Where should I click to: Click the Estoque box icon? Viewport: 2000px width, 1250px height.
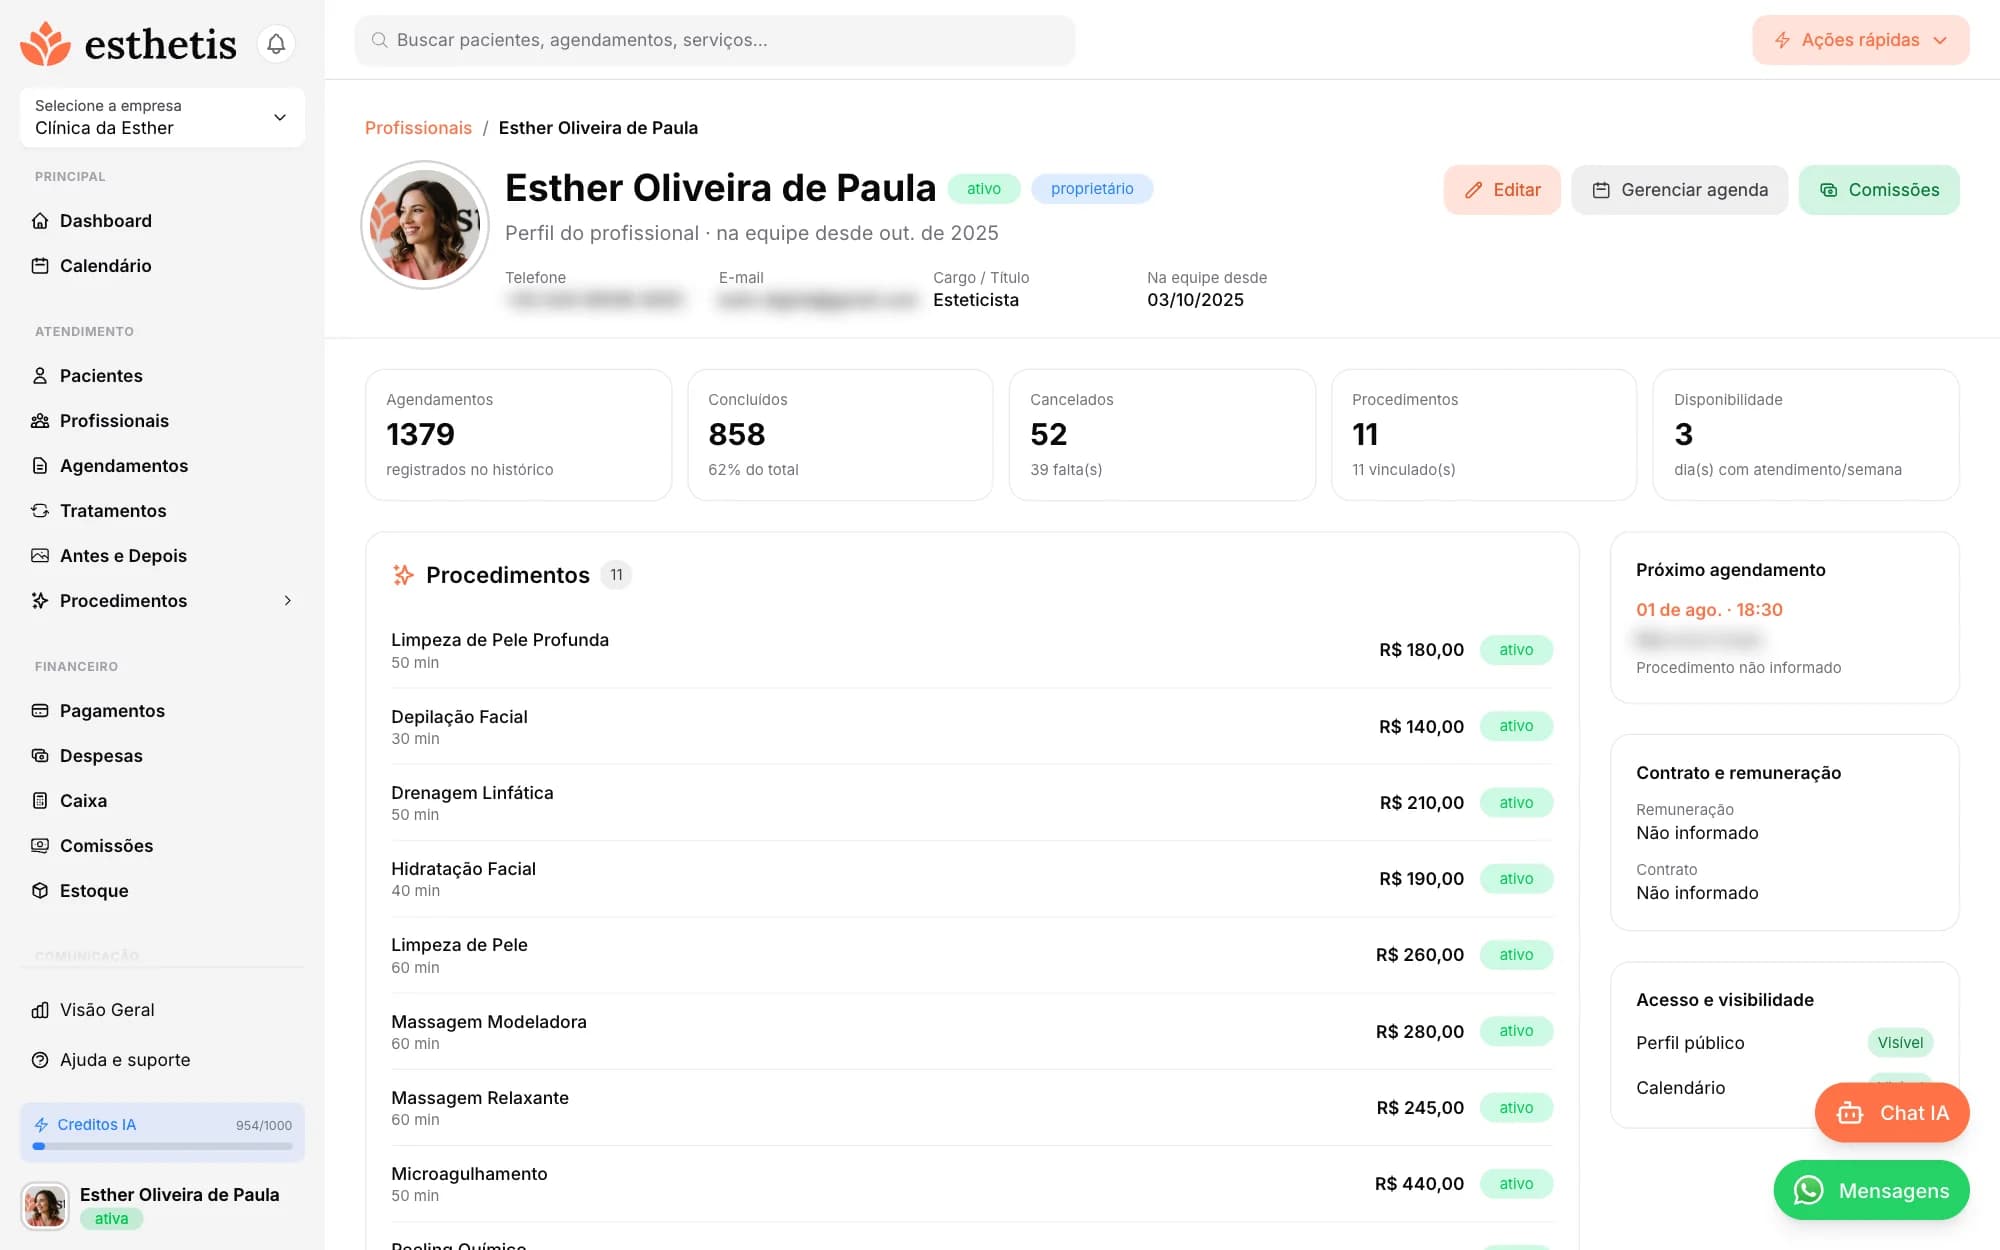[40, 891]
